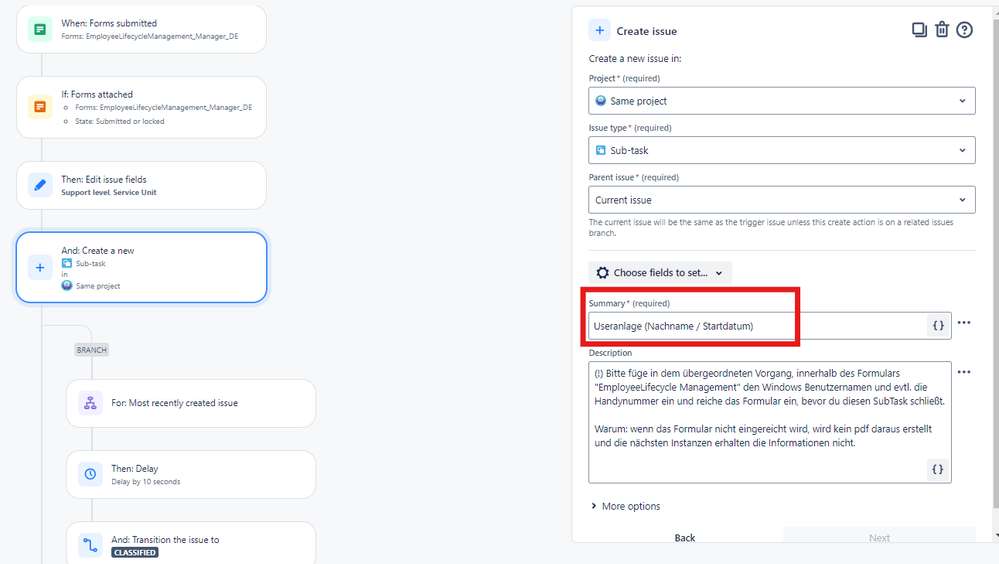
Task: Select the Then: Delay by 10 seconds card
Action: (x=191, y=475)
